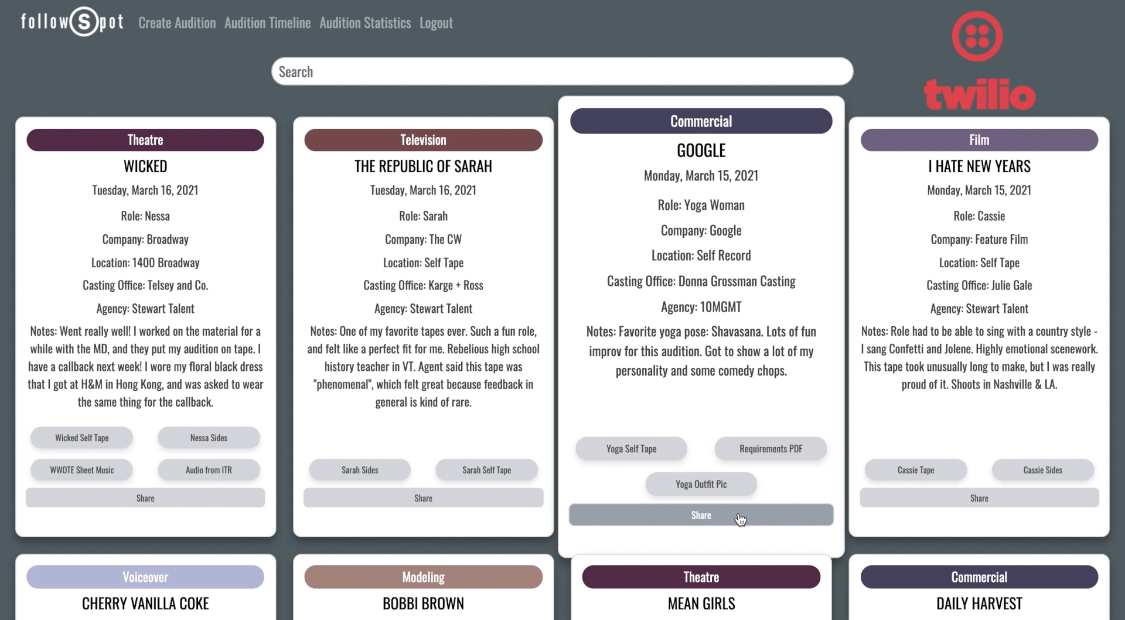Click the Theatre tag on Wicked card
Screen dimensions: 1125x620
point(146,140)
